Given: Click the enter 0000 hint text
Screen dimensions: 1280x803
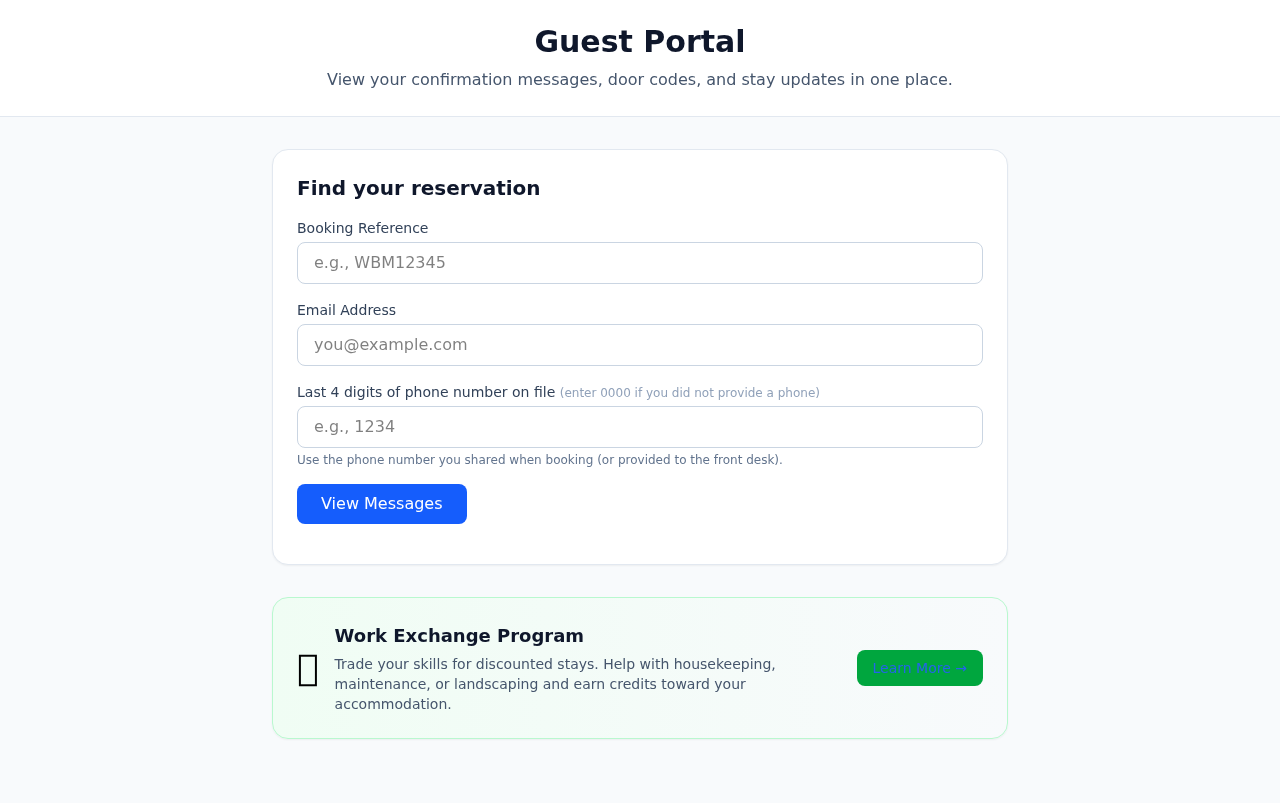Looking at the screenshot, I should click(x=690, y=392).
